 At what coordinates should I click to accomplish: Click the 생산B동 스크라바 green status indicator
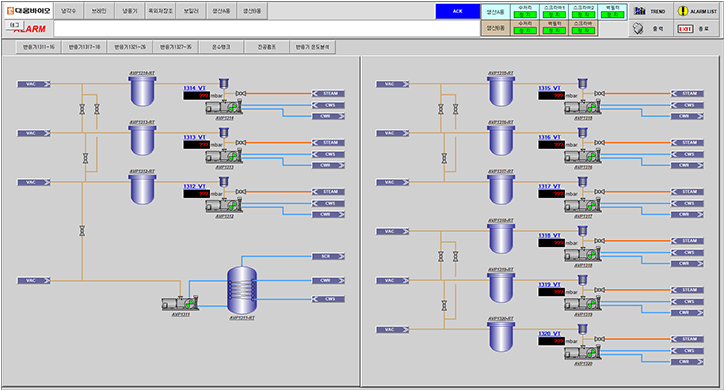[583, 31]
